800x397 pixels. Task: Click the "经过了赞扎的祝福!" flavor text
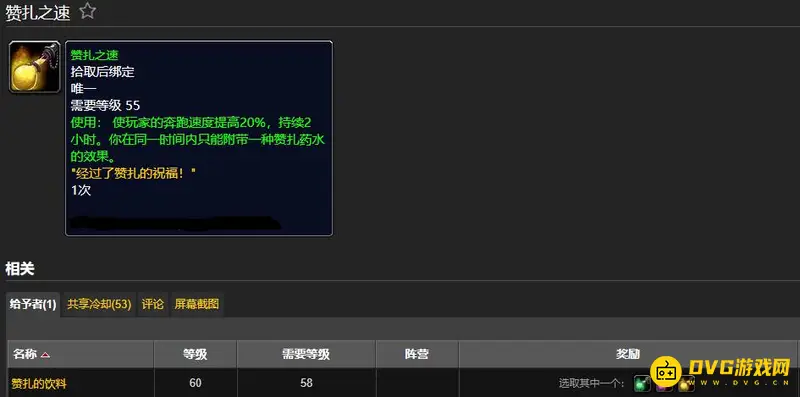pos(134,173)
